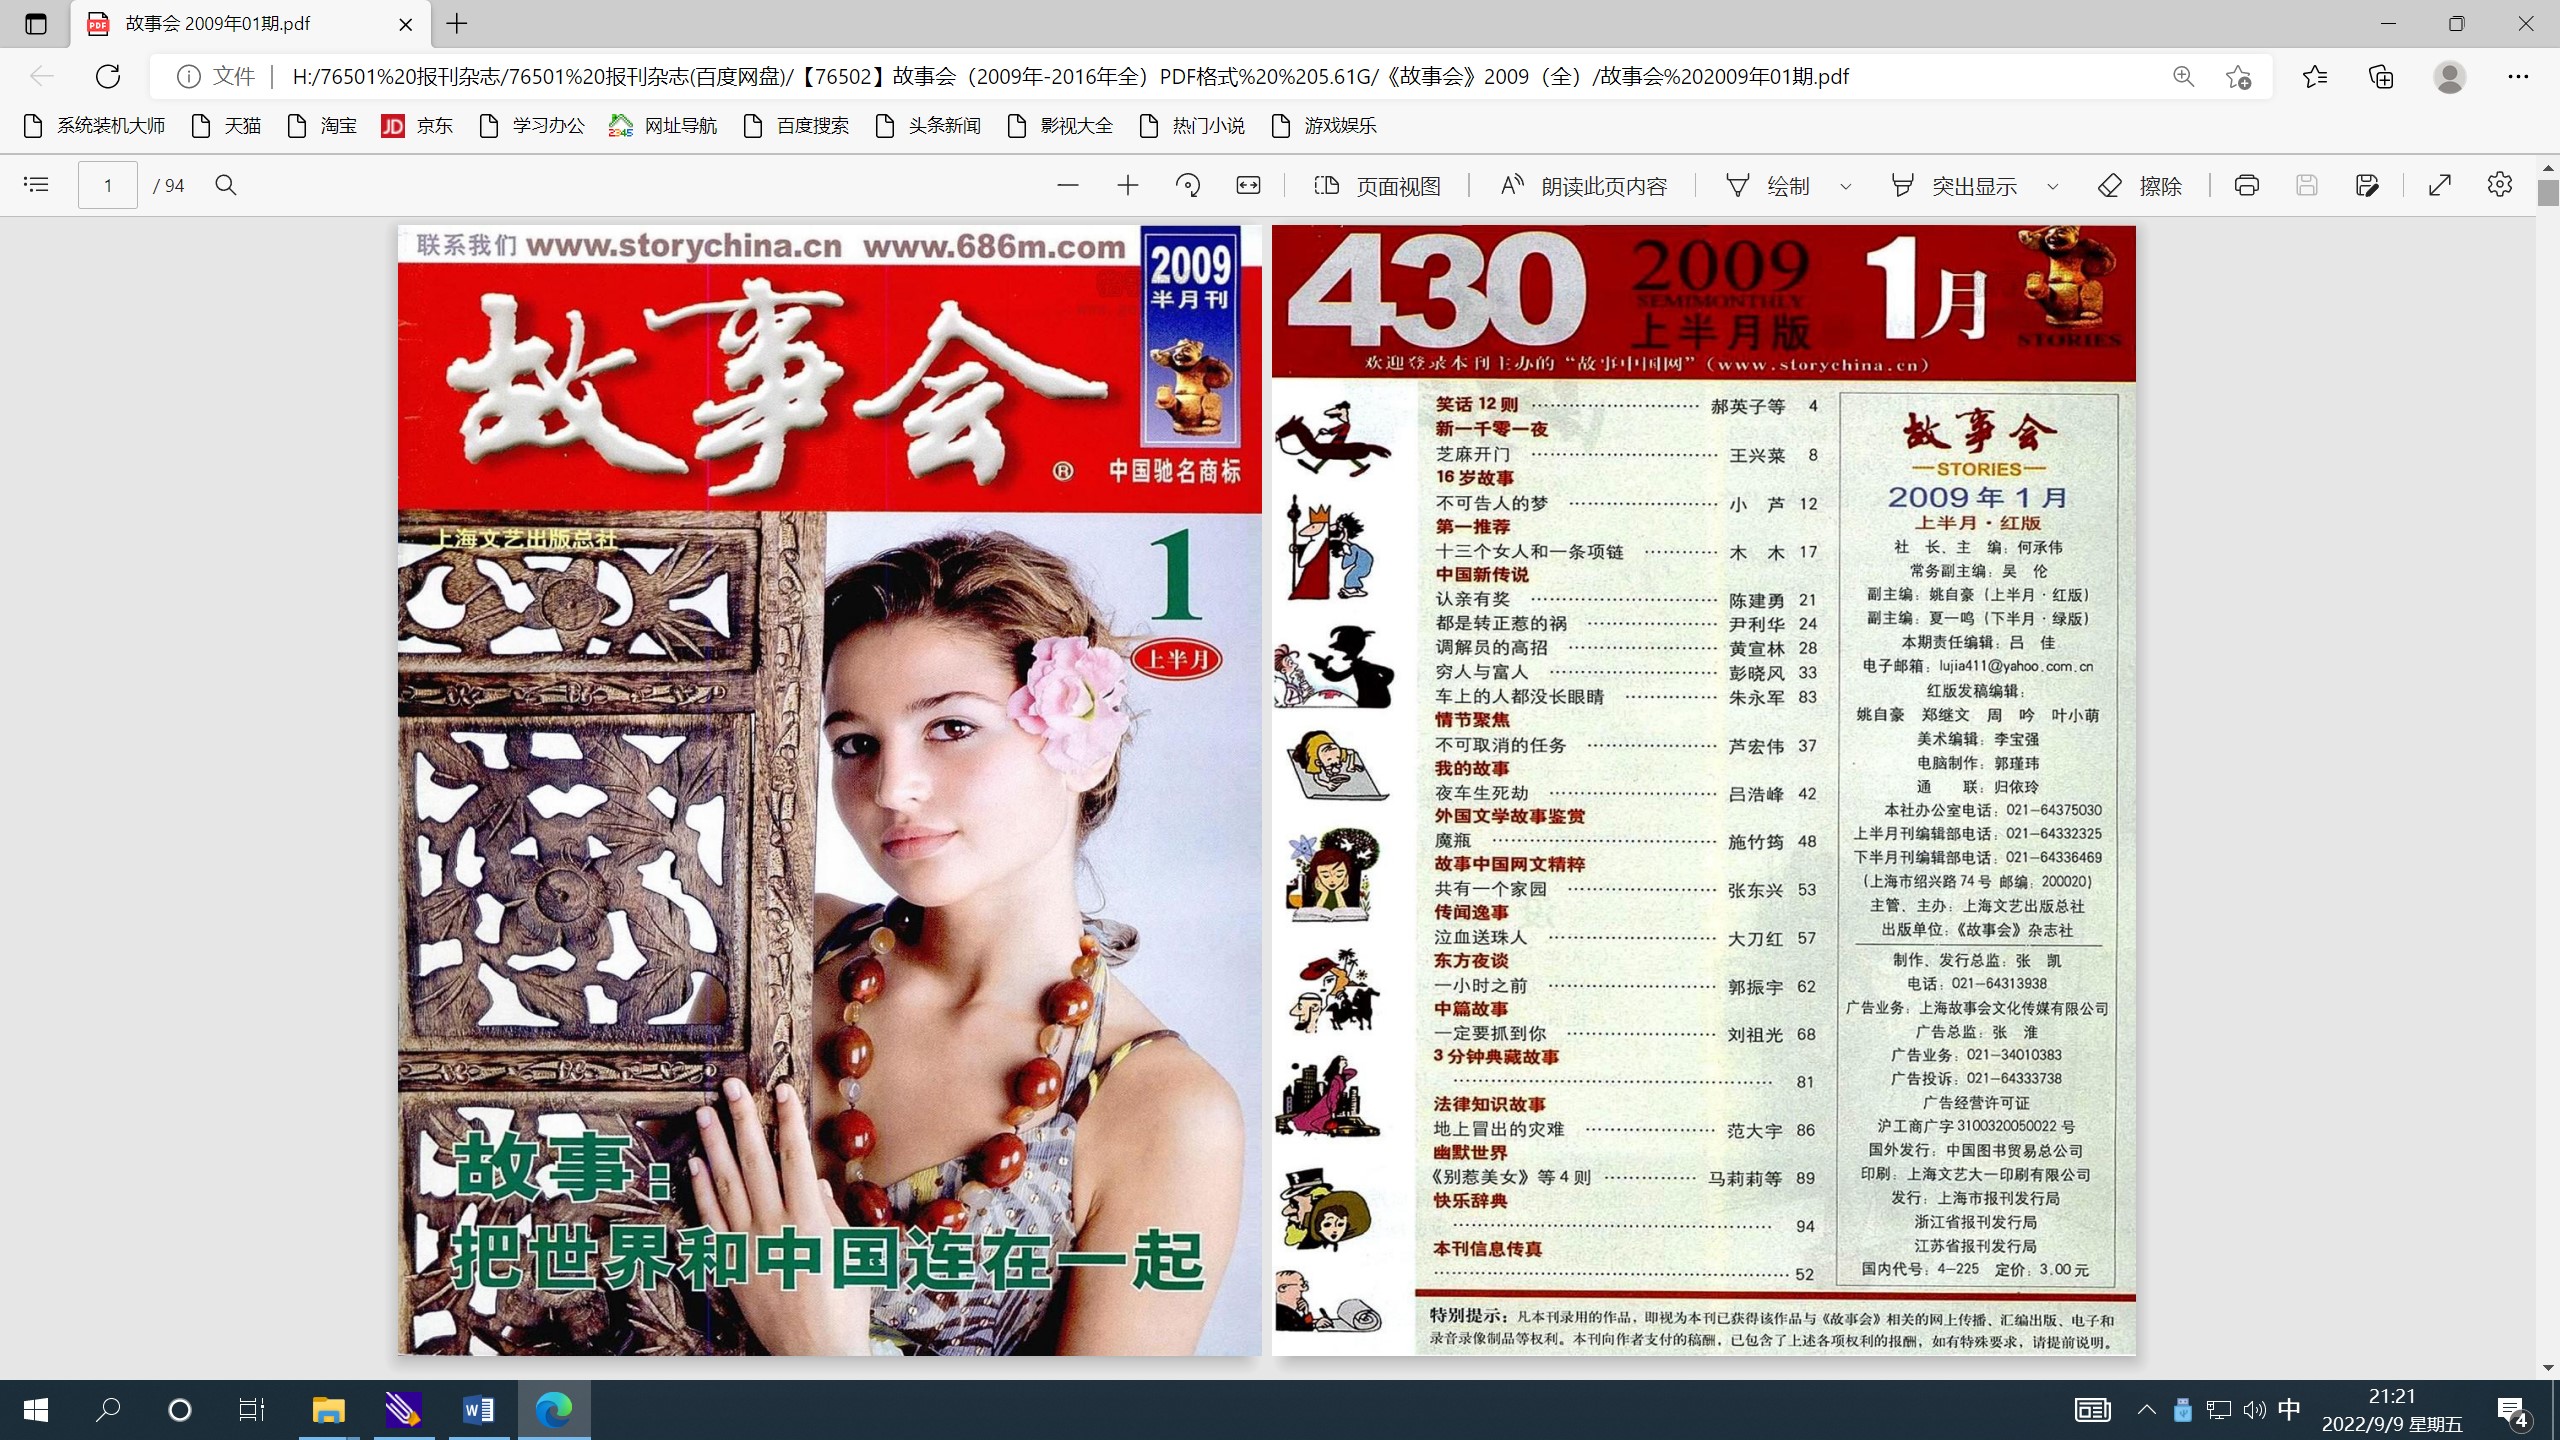This screenshot has height=1440, width=2560.
Task: Show hidden system tray icons
Action: [2146, 1410]
